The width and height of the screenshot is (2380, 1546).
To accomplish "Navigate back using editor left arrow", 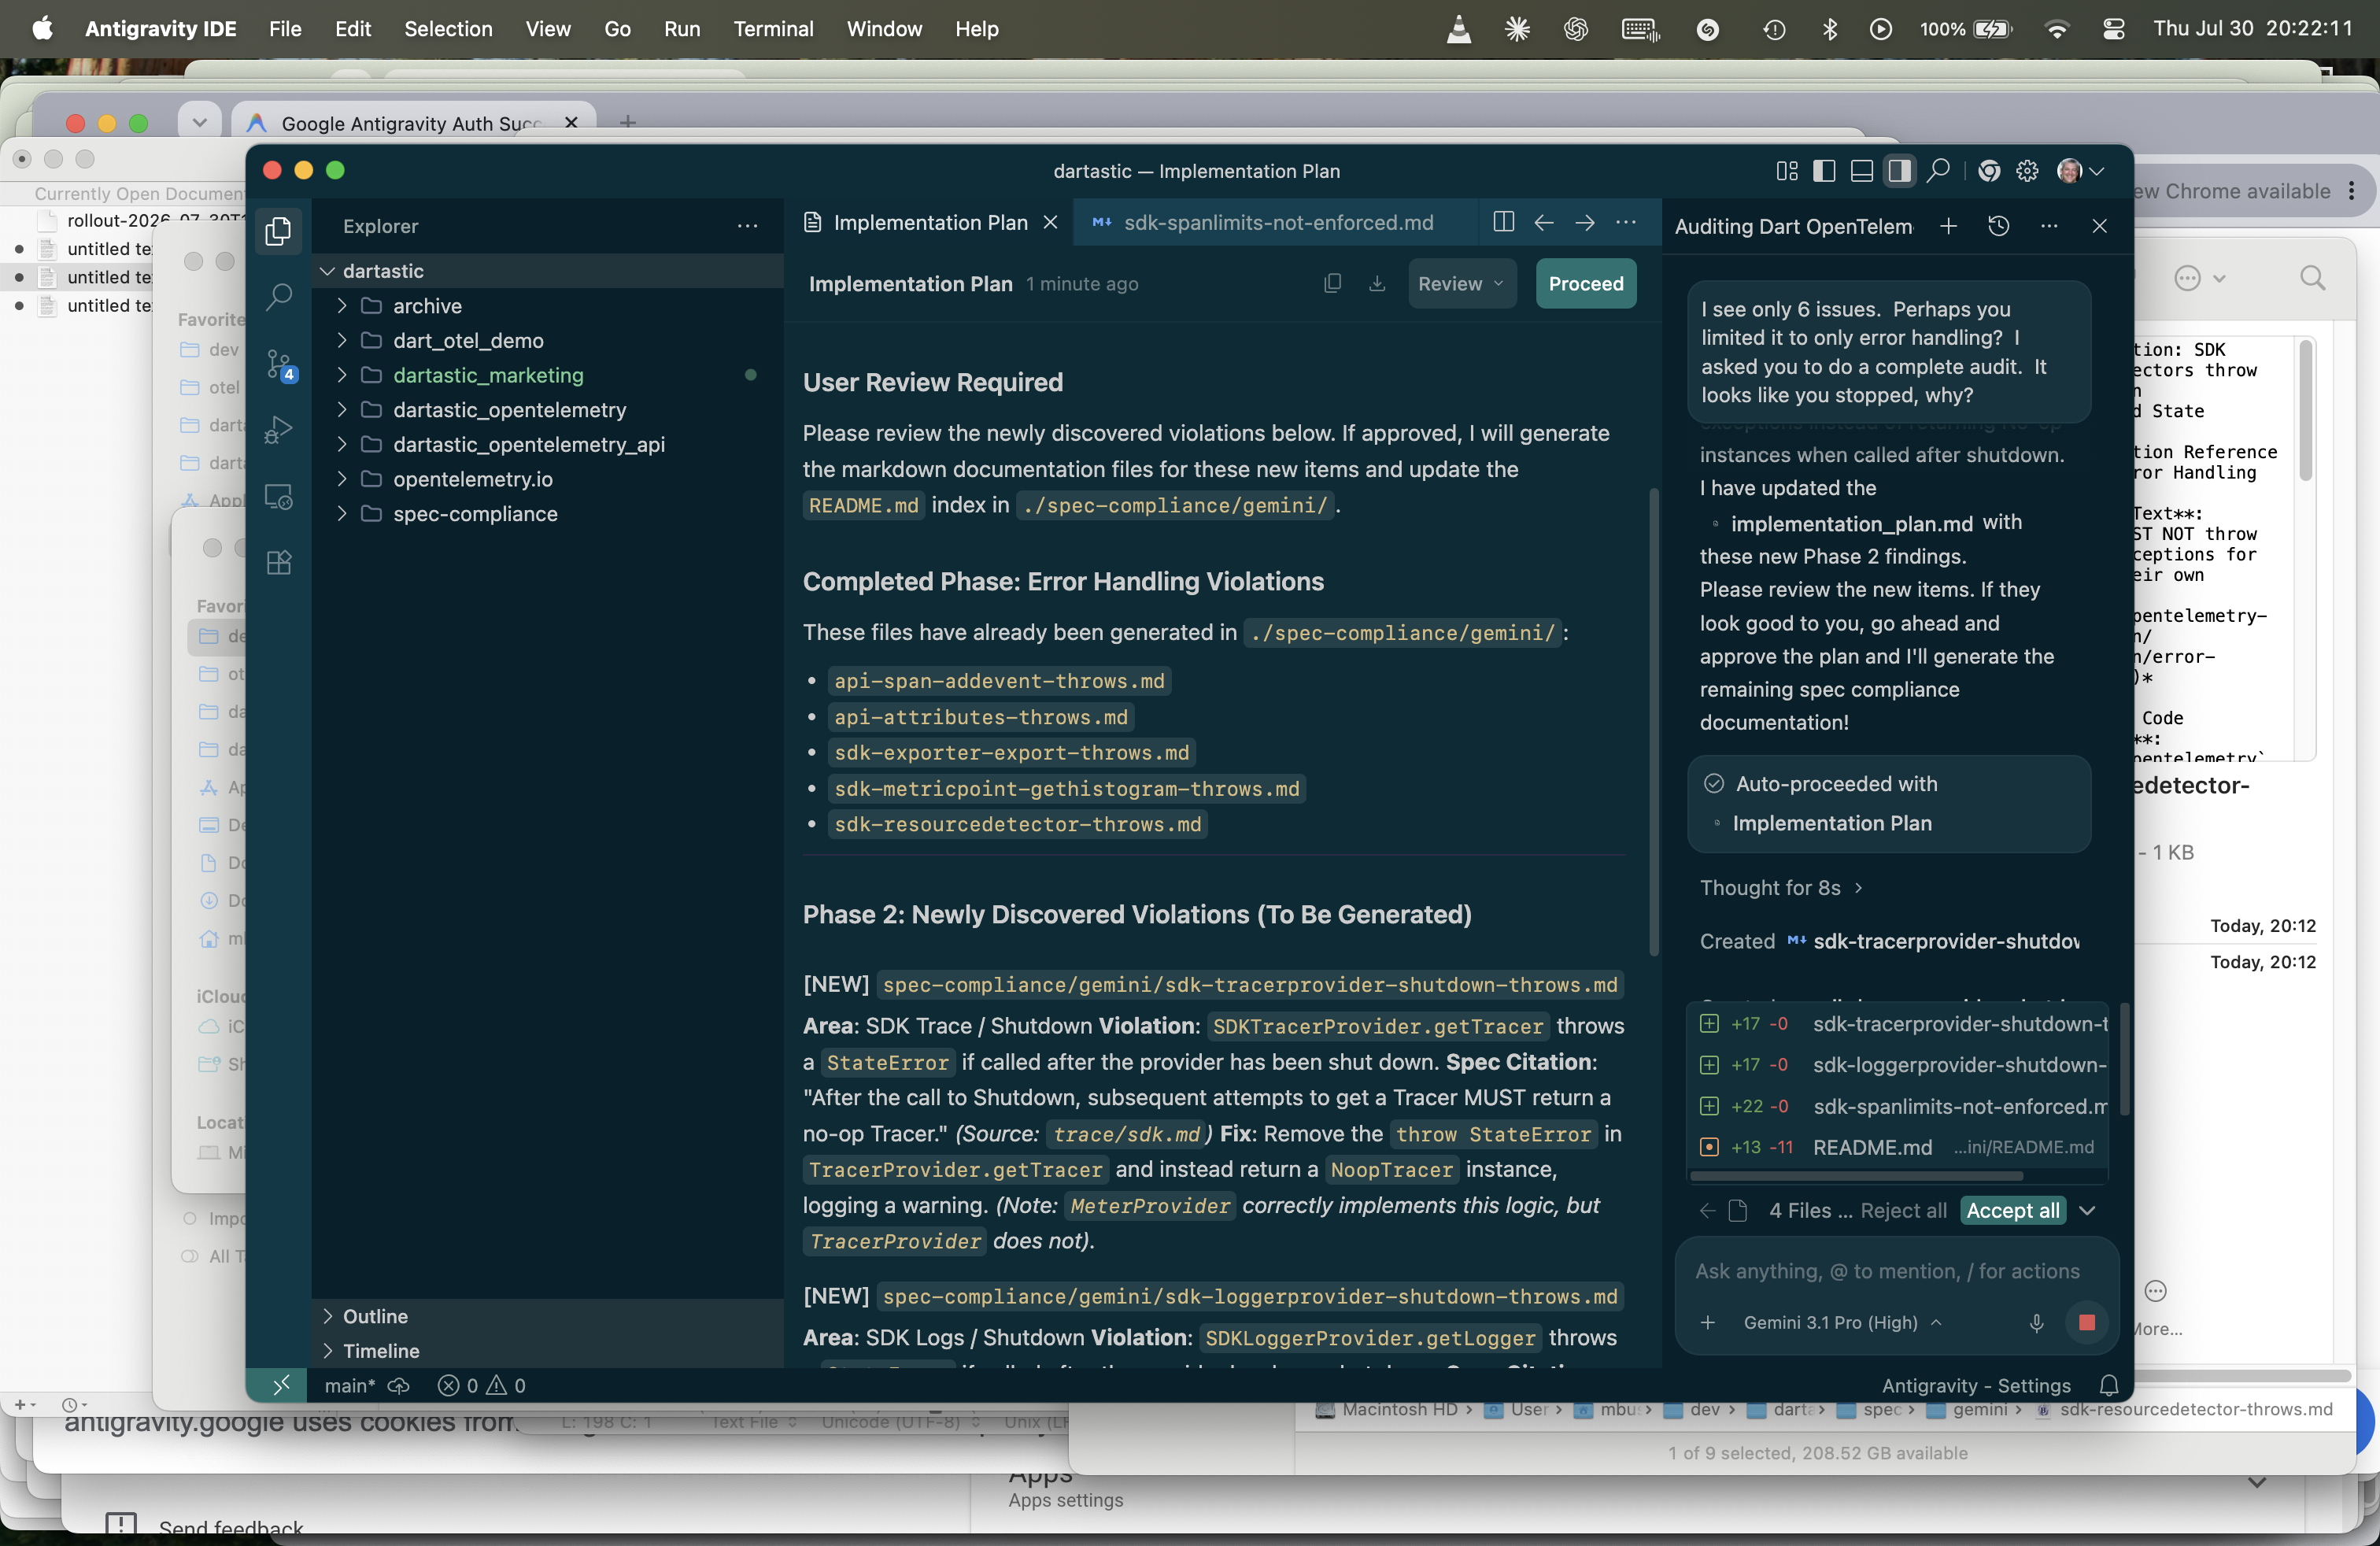I will [x=1544, y=222].
